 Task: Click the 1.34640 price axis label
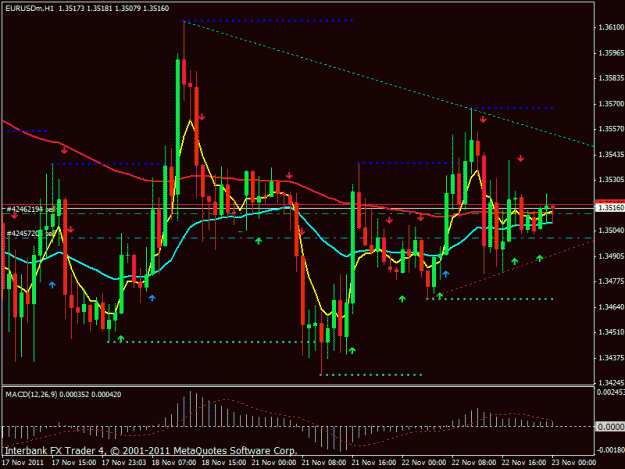pyautogui.click(x=611, y=307)
